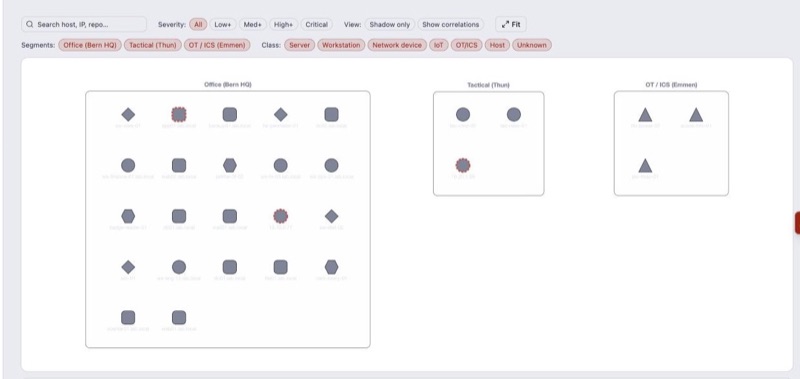
Task: Filter severity to Med+
Action: tap(253, 24)
